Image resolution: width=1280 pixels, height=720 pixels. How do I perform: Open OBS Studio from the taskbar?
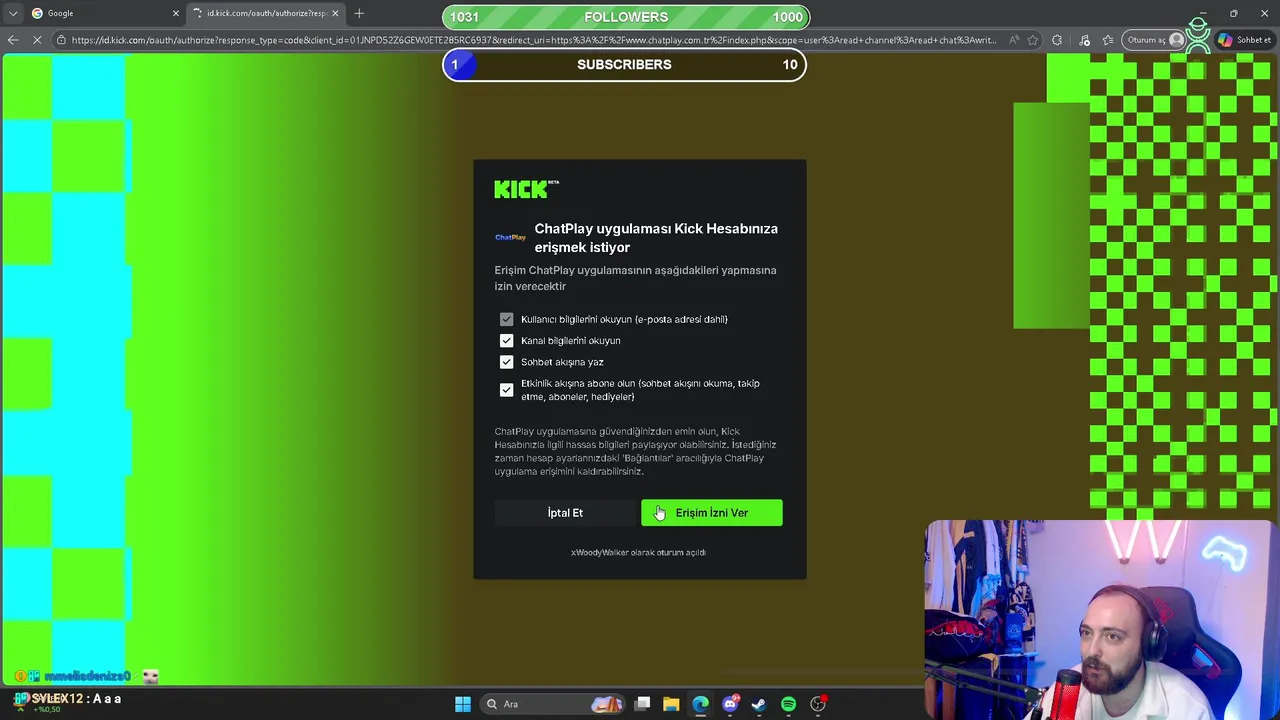(818, 704)
